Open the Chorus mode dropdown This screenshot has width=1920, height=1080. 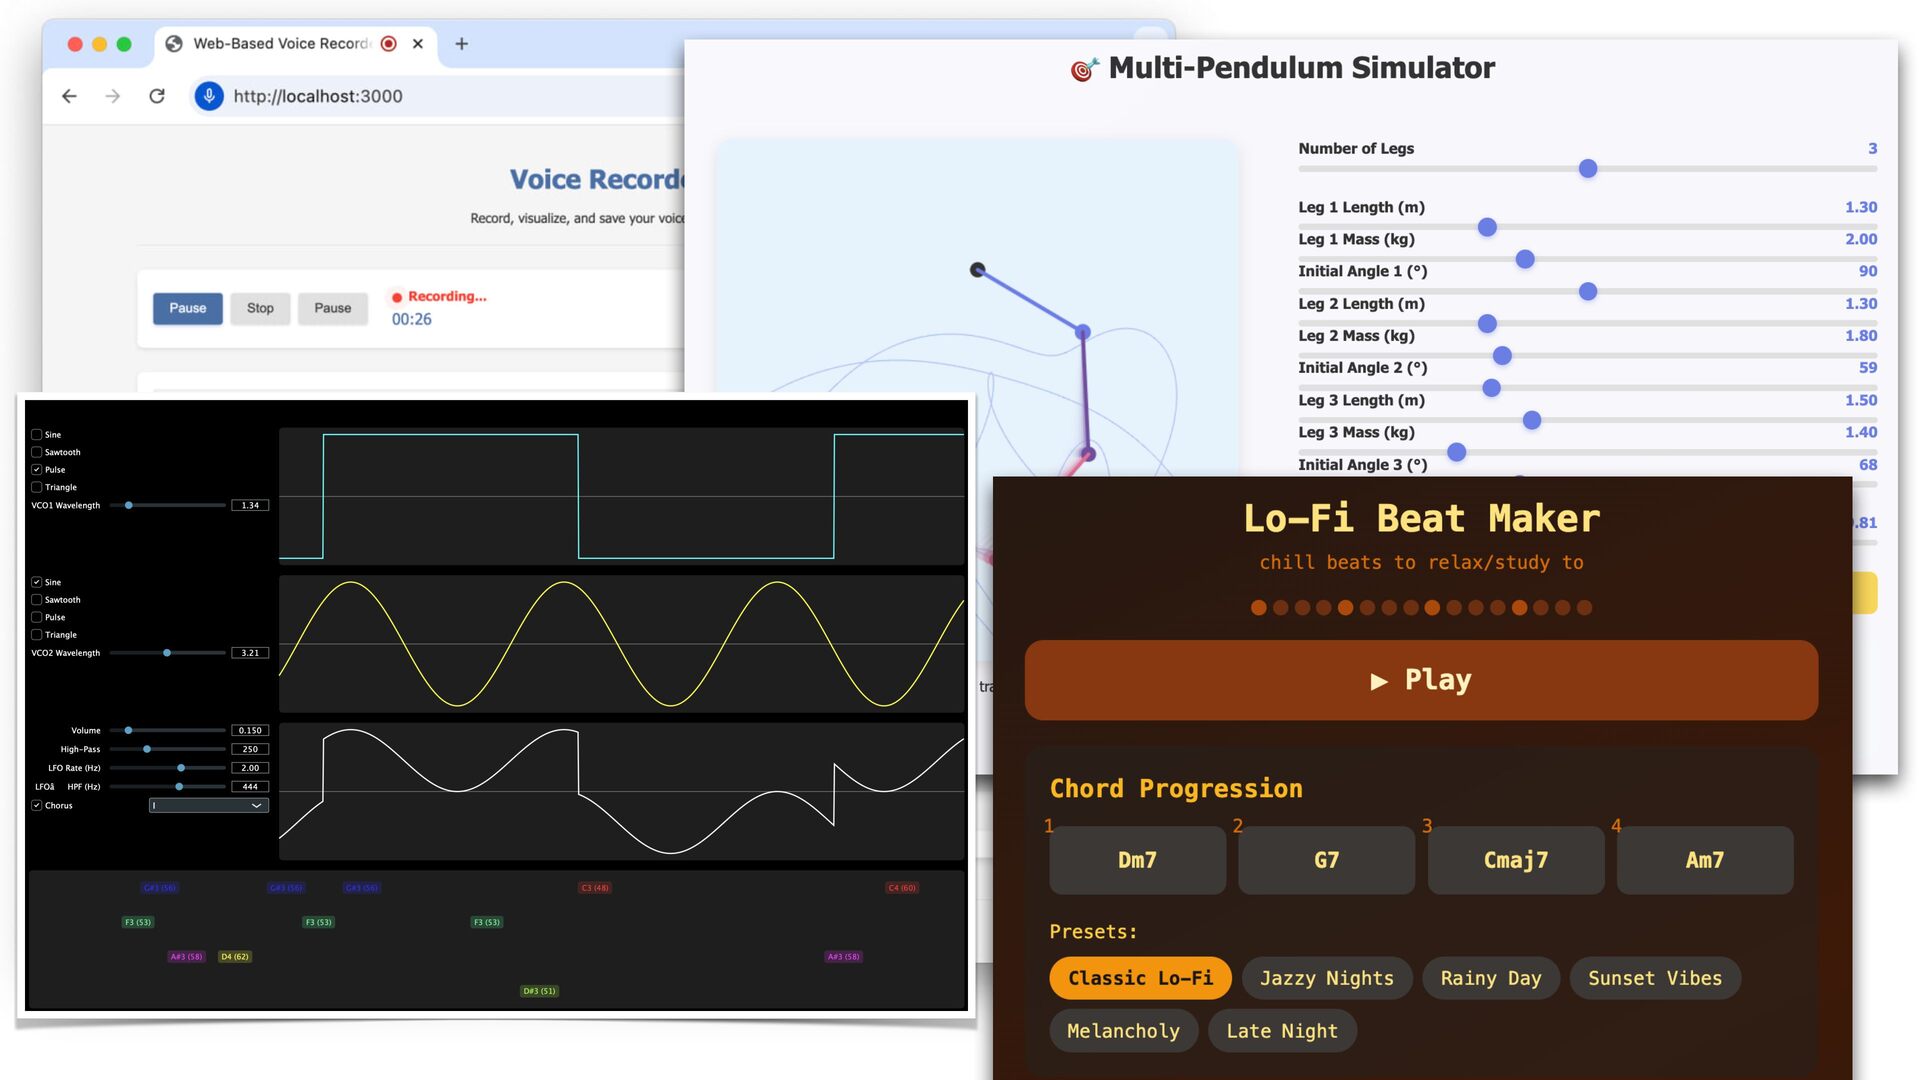click(208, 806)
